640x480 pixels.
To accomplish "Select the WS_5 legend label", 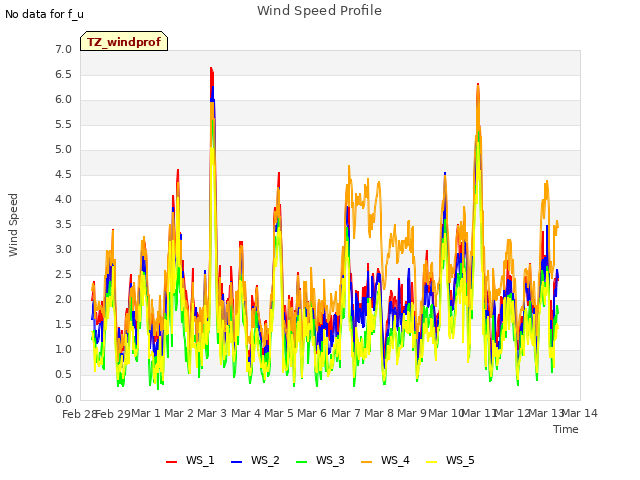I will click(x=460, y=460).
